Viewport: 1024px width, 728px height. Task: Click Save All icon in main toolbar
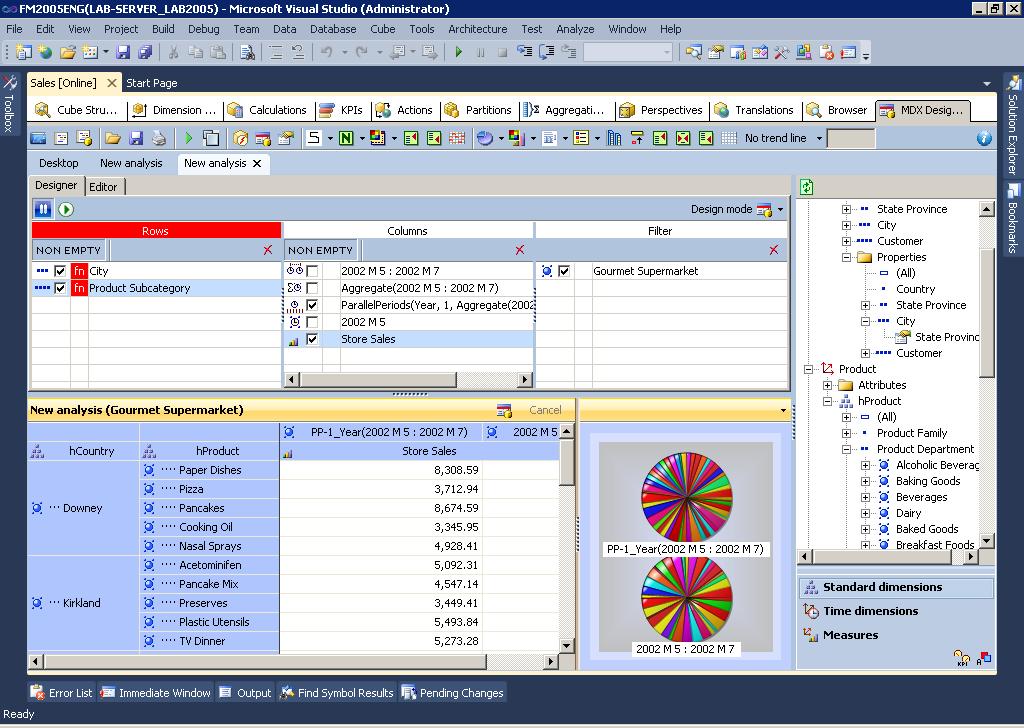point(145,52)
